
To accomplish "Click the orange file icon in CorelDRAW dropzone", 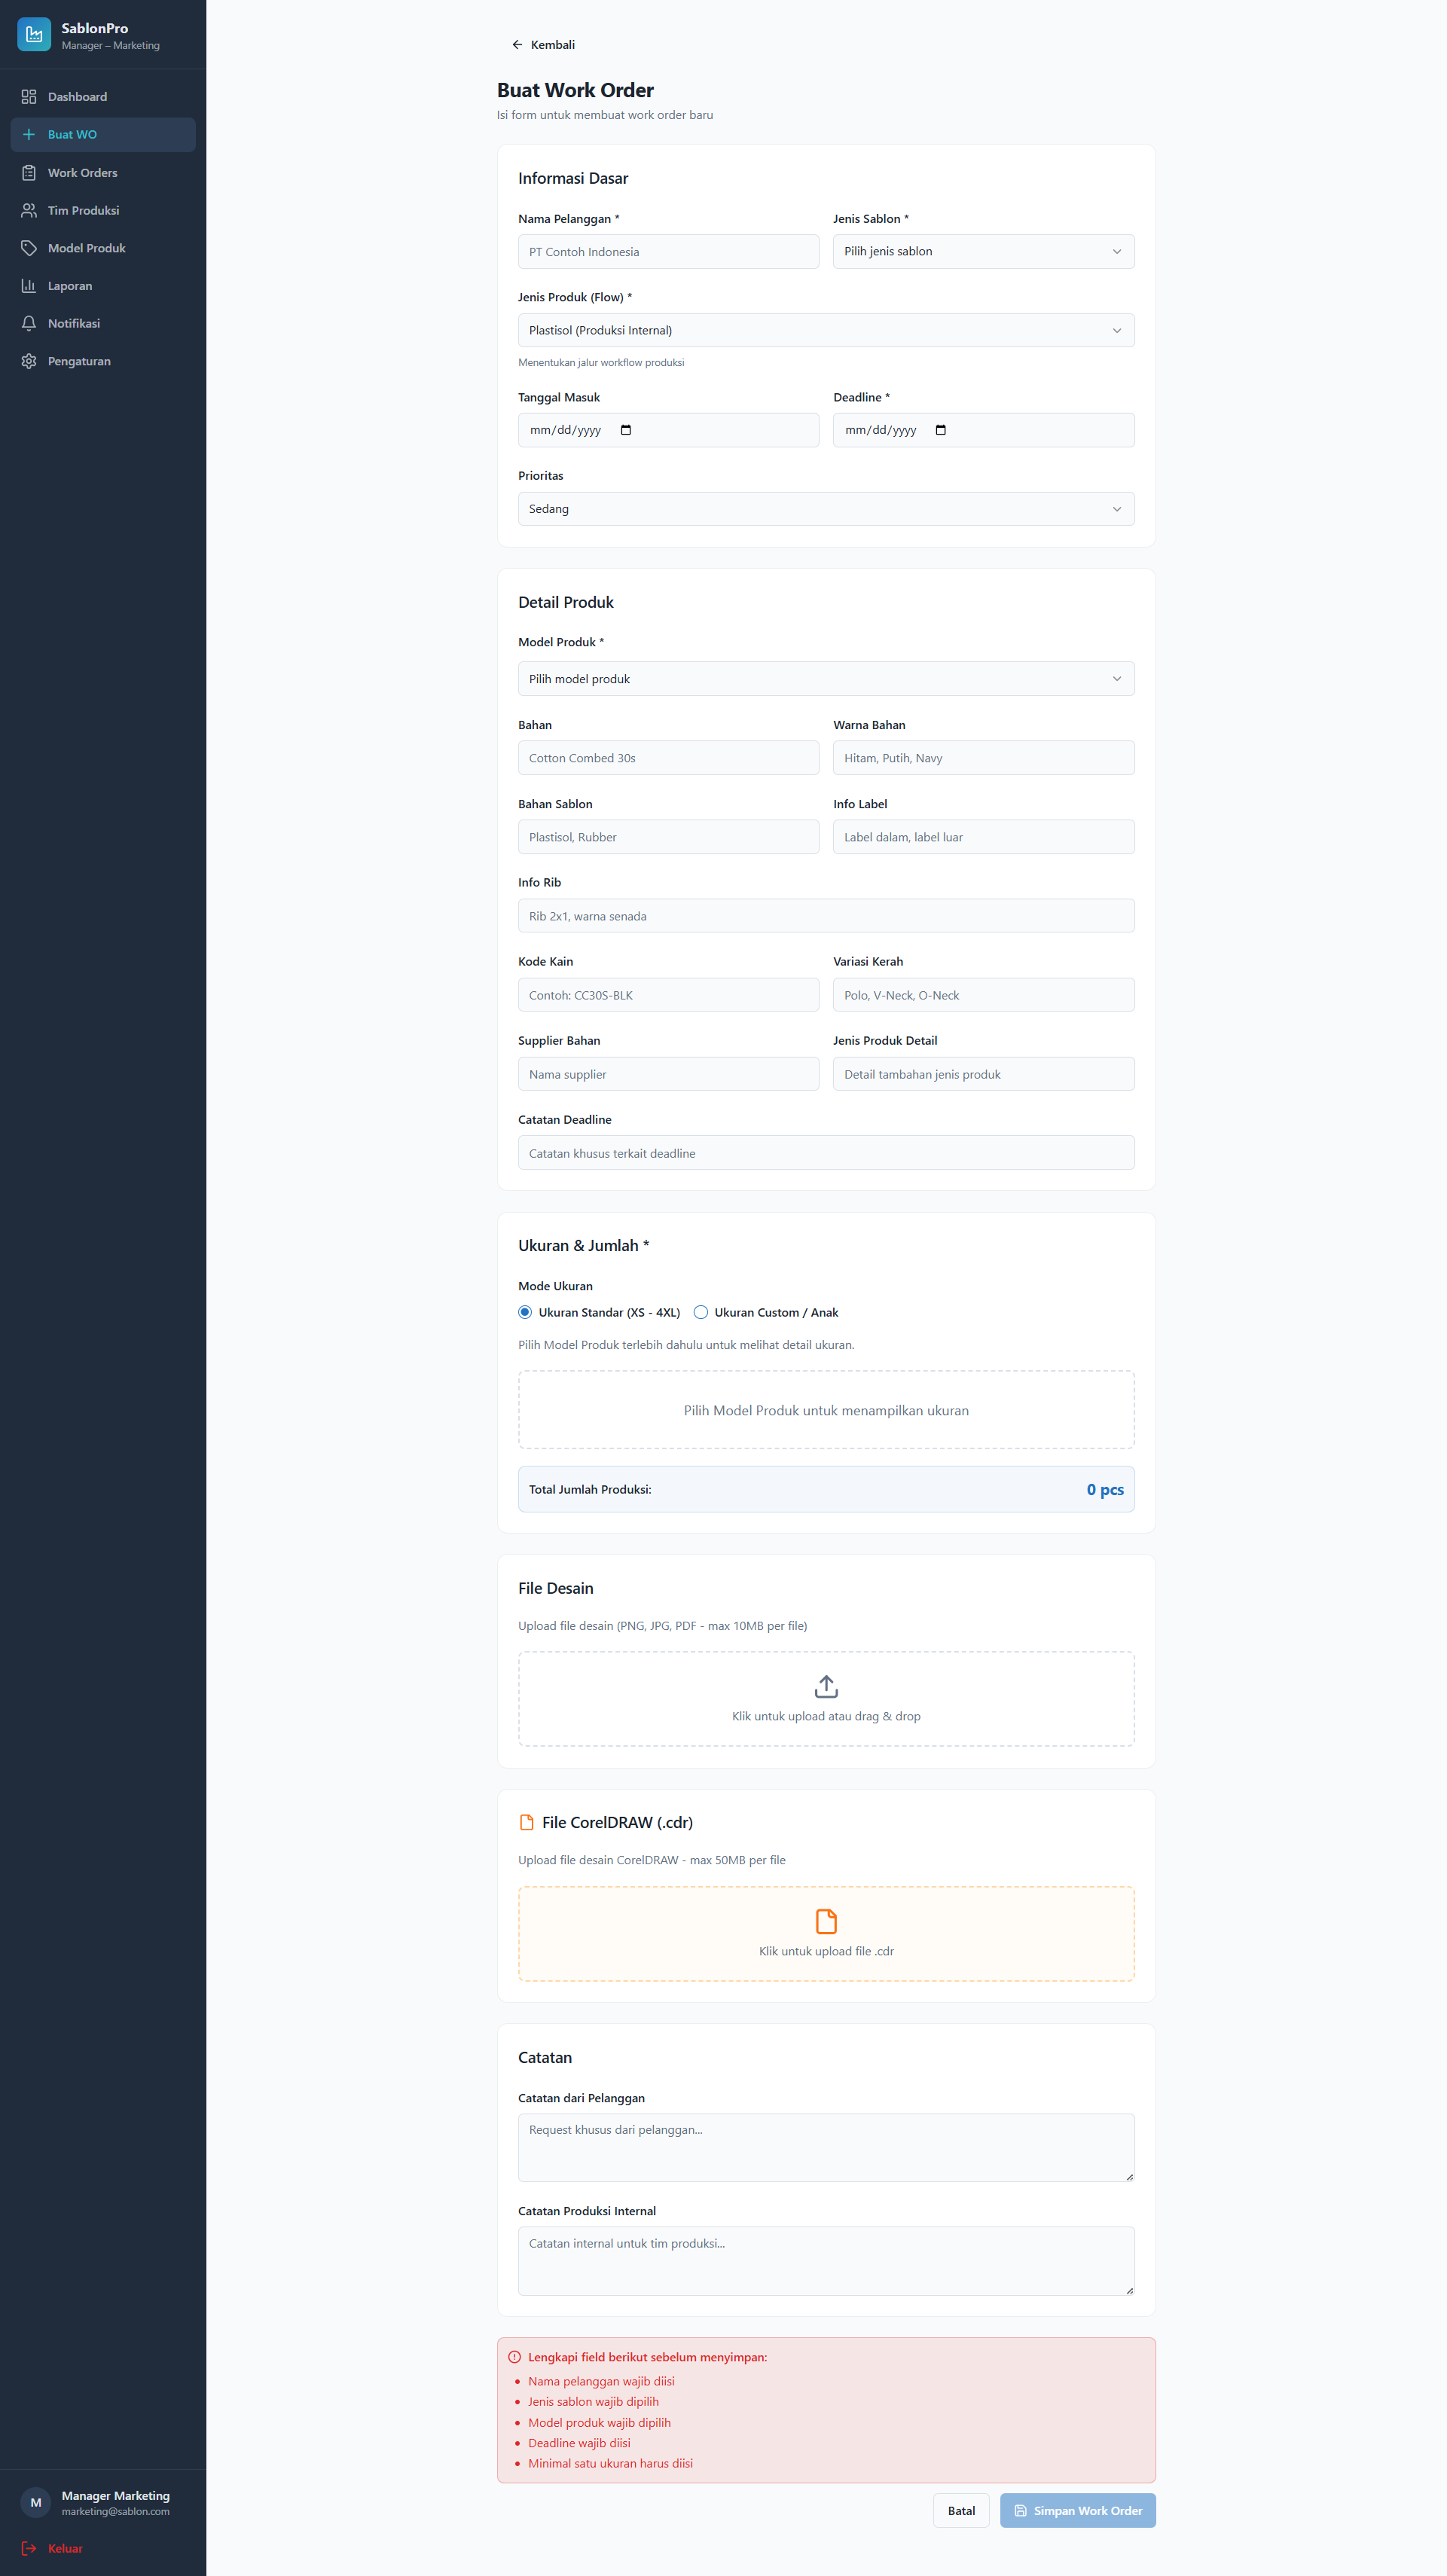I will click(826, 1921).
